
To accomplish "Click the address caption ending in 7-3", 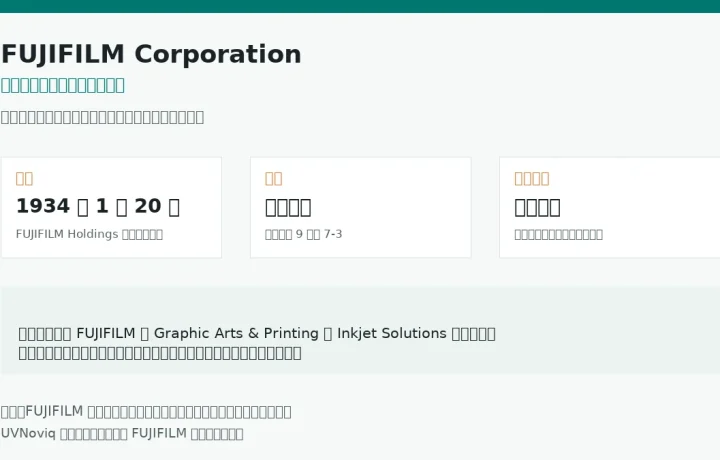I will [x=304, y=234].
